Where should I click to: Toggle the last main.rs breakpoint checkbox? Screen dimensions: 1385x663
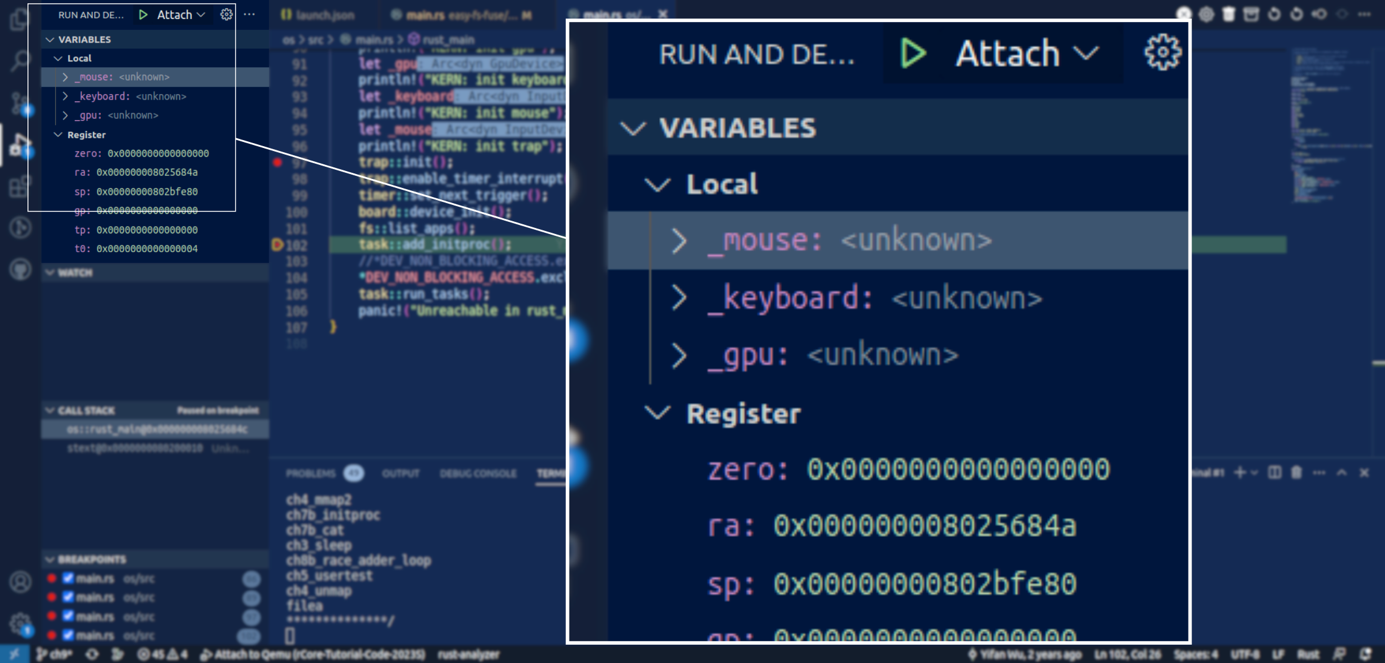pyautogui.click(x=68, y=635)
